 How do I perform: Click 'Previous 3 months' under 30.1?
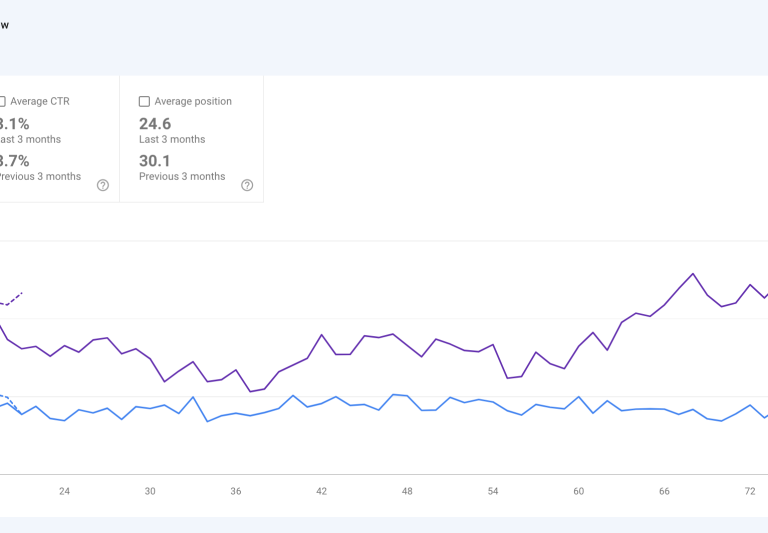click(x=182, y=177)
